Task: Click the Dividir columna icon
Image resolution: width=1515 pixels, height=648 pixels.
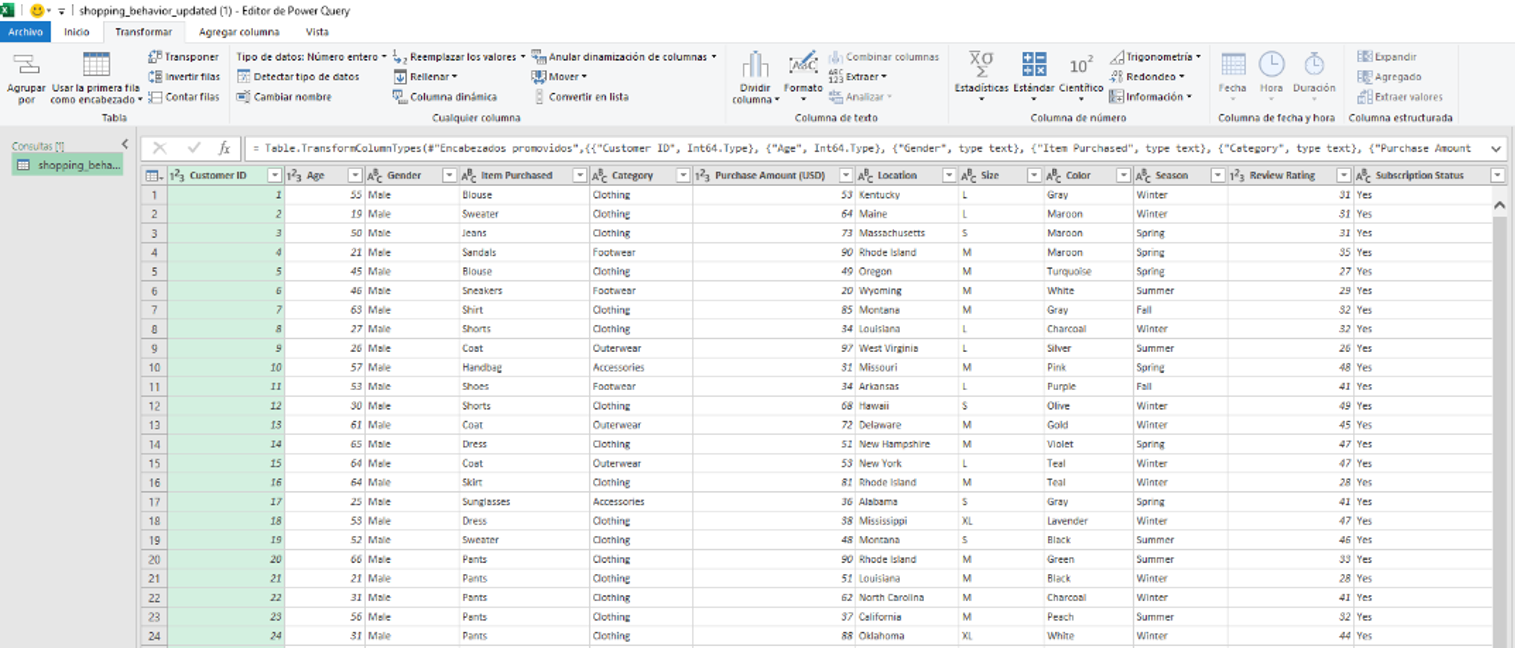Action: point(755,66)
